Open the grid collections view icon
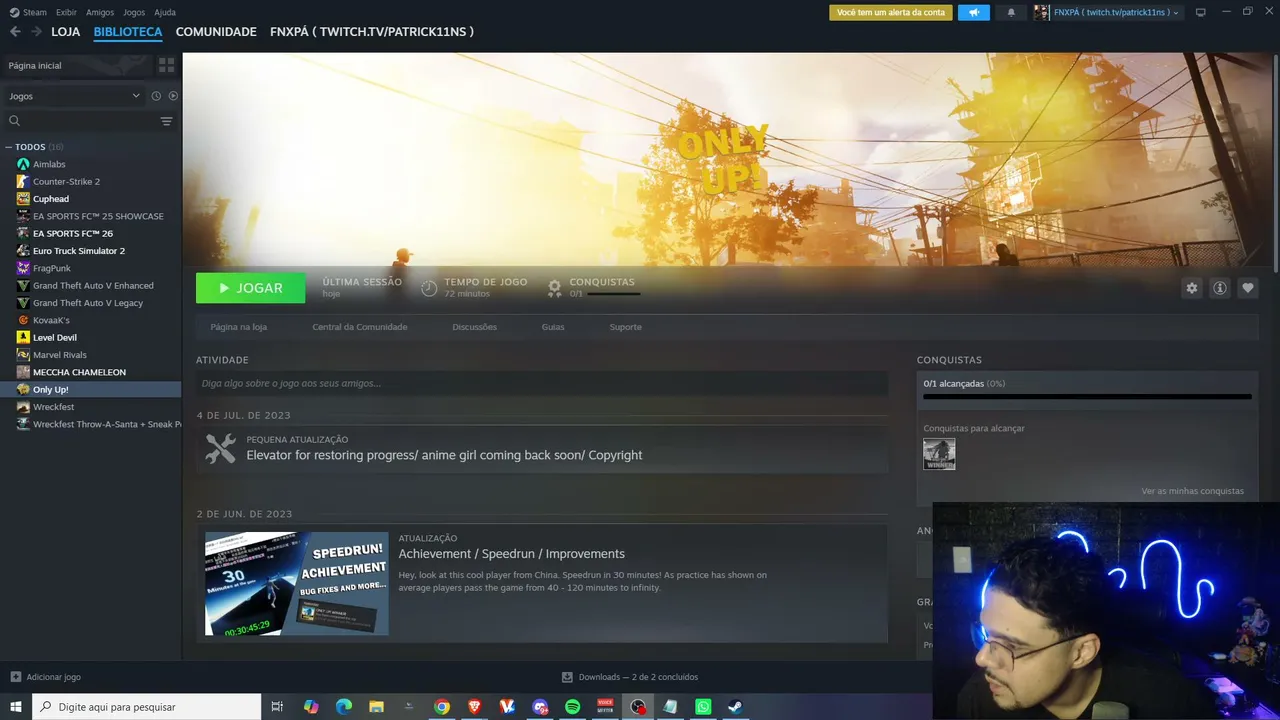Image resolution: width=1280 pixels, height=720 pixels. click(166, 65)
